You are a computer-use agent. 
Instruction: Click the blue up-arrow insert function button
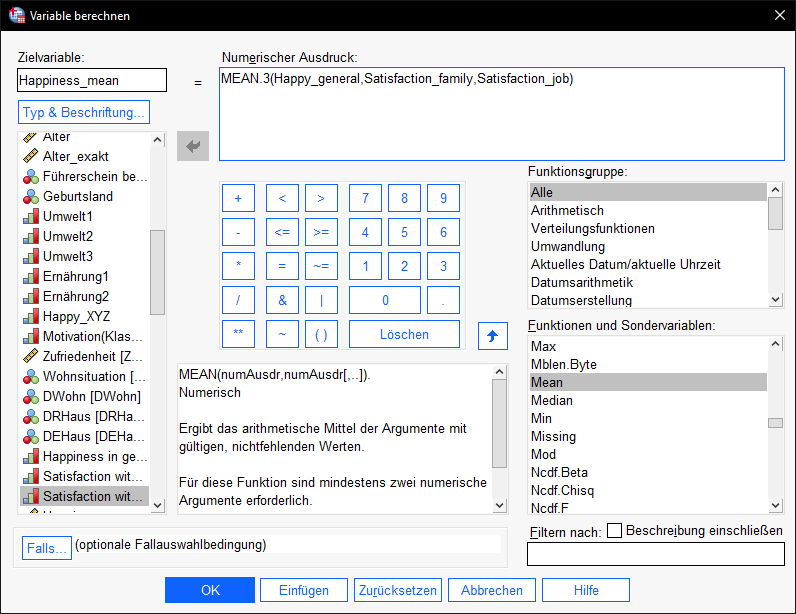click(x=492, y=336)
